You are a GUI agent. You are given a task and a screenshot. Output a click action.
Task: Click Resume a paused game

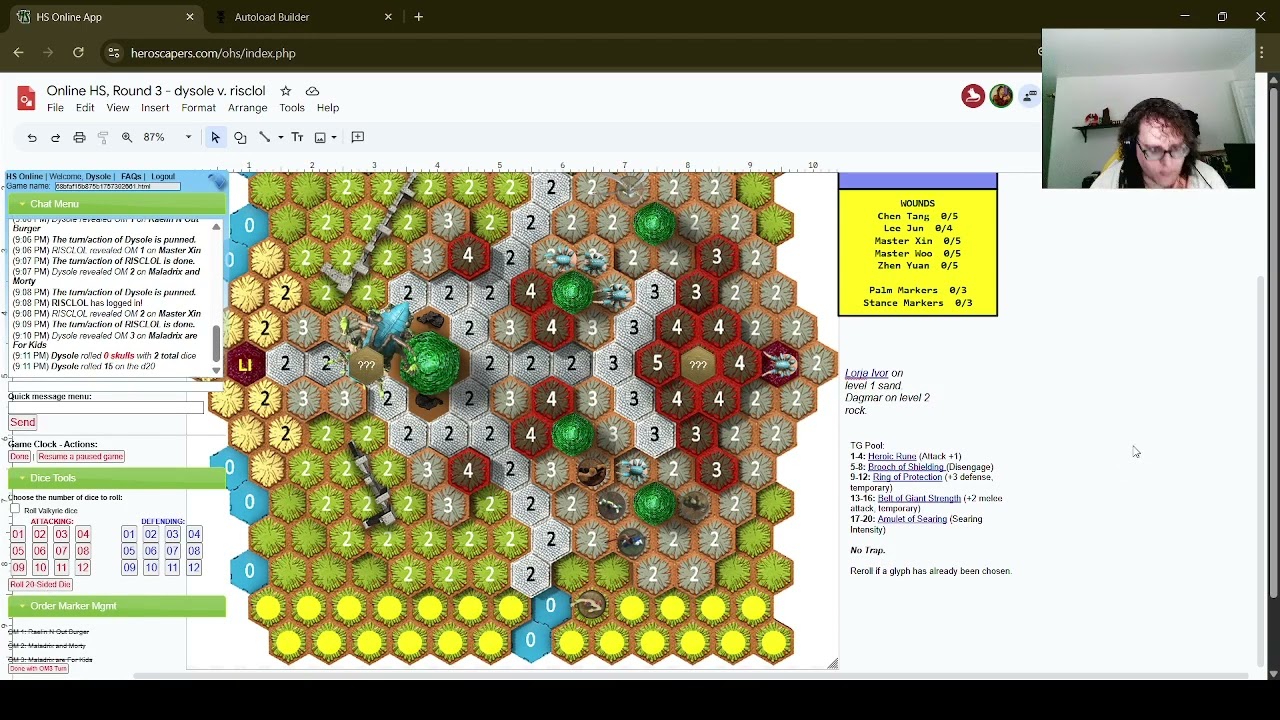click(80, 457)
